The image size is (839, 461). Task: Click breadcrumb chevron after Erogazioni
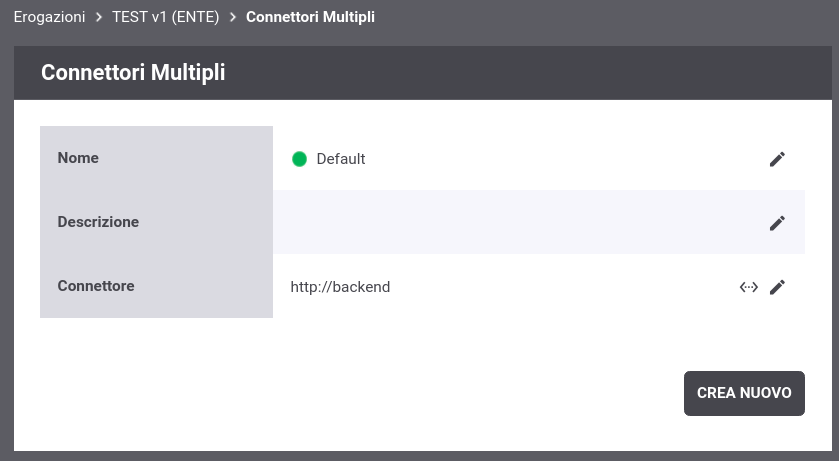click(x=98, y=17)
